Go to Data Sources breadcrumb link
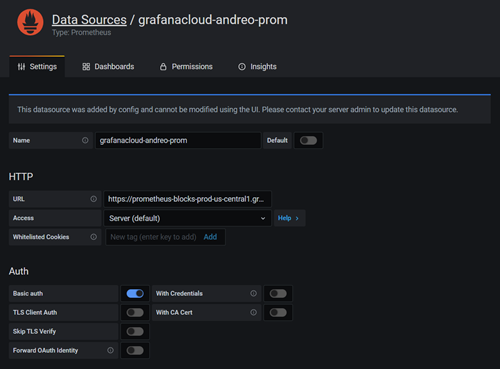The width and height of the screenshot is (500, 369). pos(89,20)
